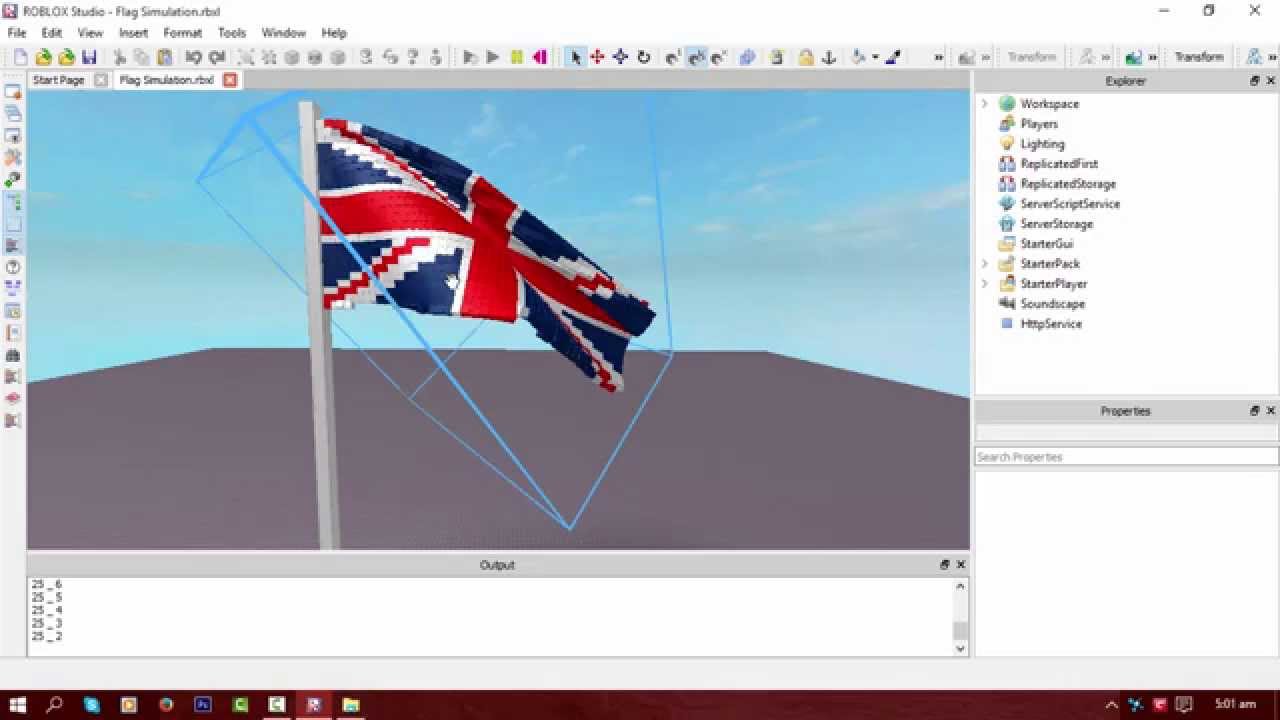Close the Output panel
This screenshot has width=1280, height=720.
point(961,565)
